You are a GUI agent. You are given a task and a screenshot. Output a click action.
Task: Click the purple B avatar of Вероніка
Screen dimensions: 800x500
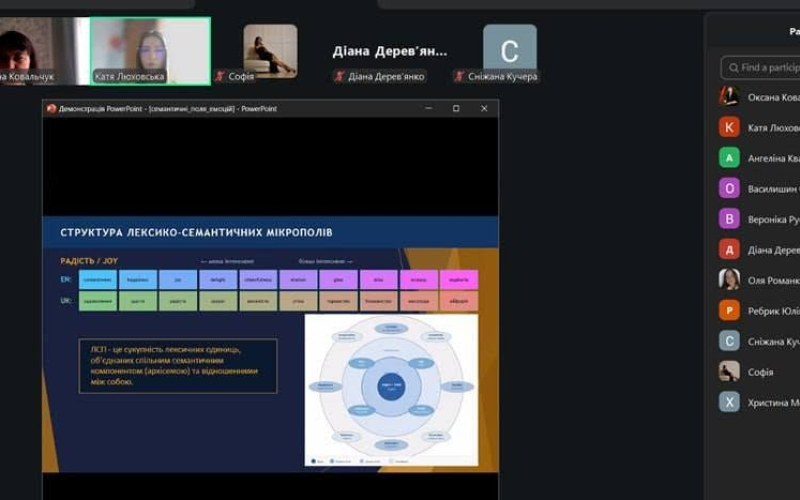click(x=729, y=219)
